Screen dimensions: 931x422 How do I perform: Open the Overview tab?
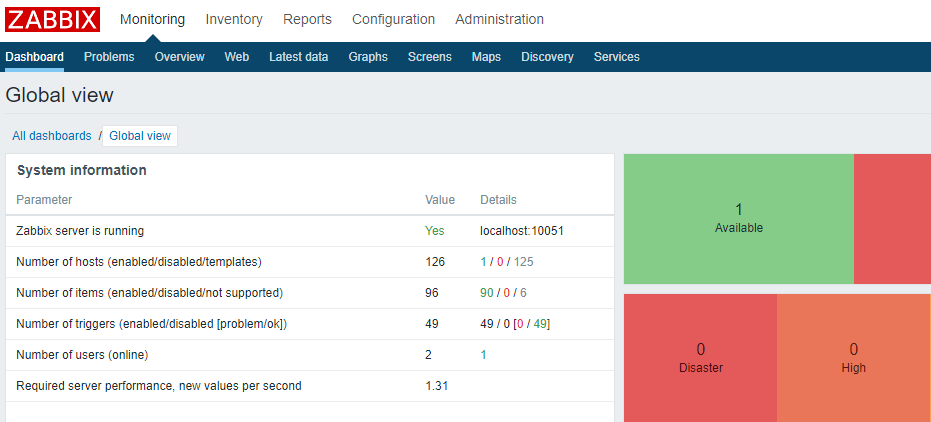tap(179, 57)
